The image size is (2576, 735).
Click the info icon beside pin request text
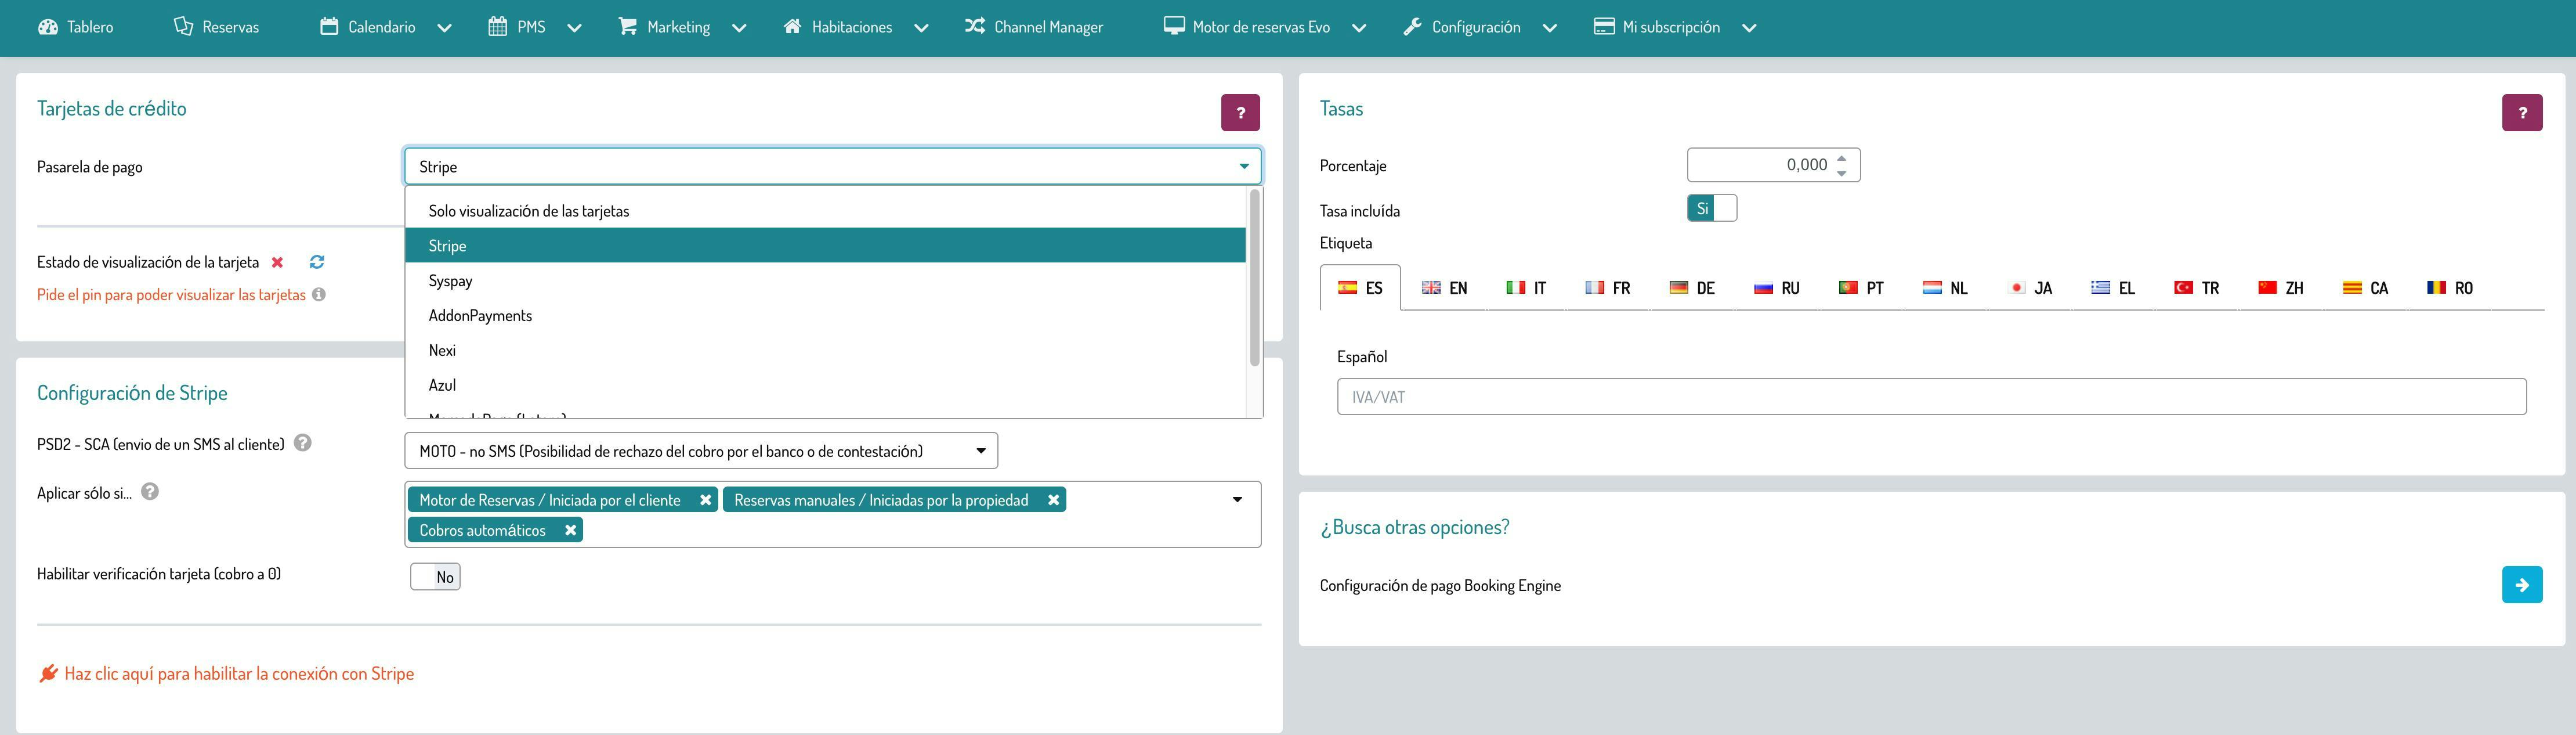318,295
